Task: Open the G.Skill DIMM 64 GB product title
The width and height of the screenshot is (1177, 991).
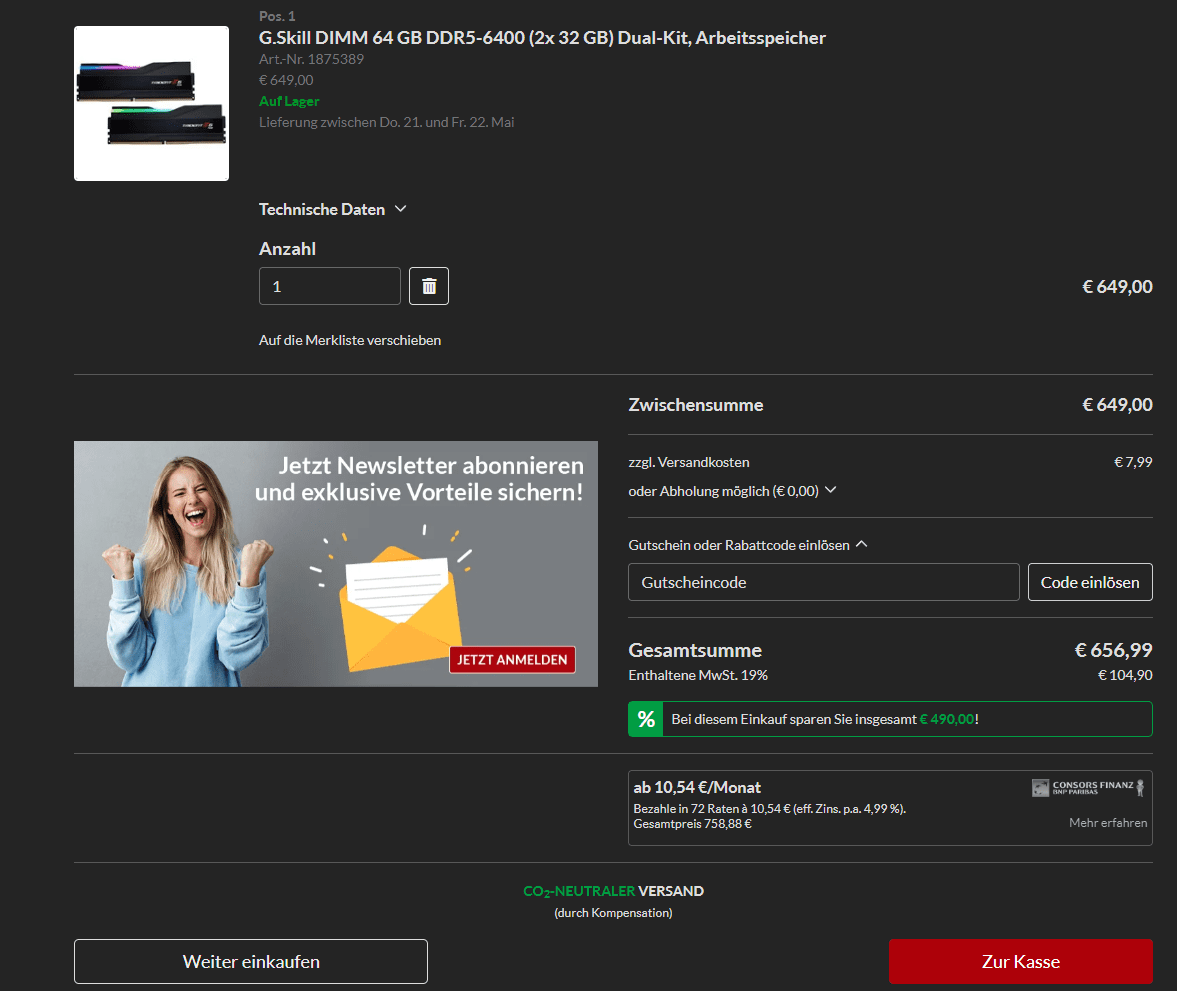Action: [542, 38]
